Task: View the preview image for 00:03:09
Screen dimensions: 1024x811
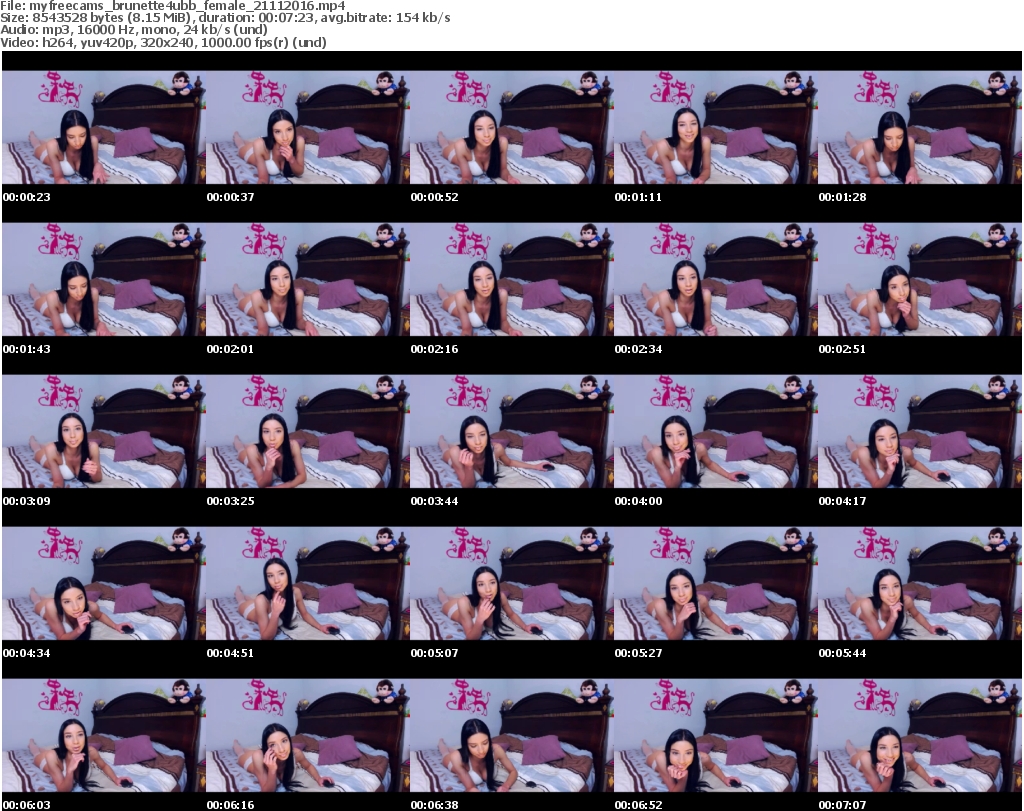Action: point(104,432)
